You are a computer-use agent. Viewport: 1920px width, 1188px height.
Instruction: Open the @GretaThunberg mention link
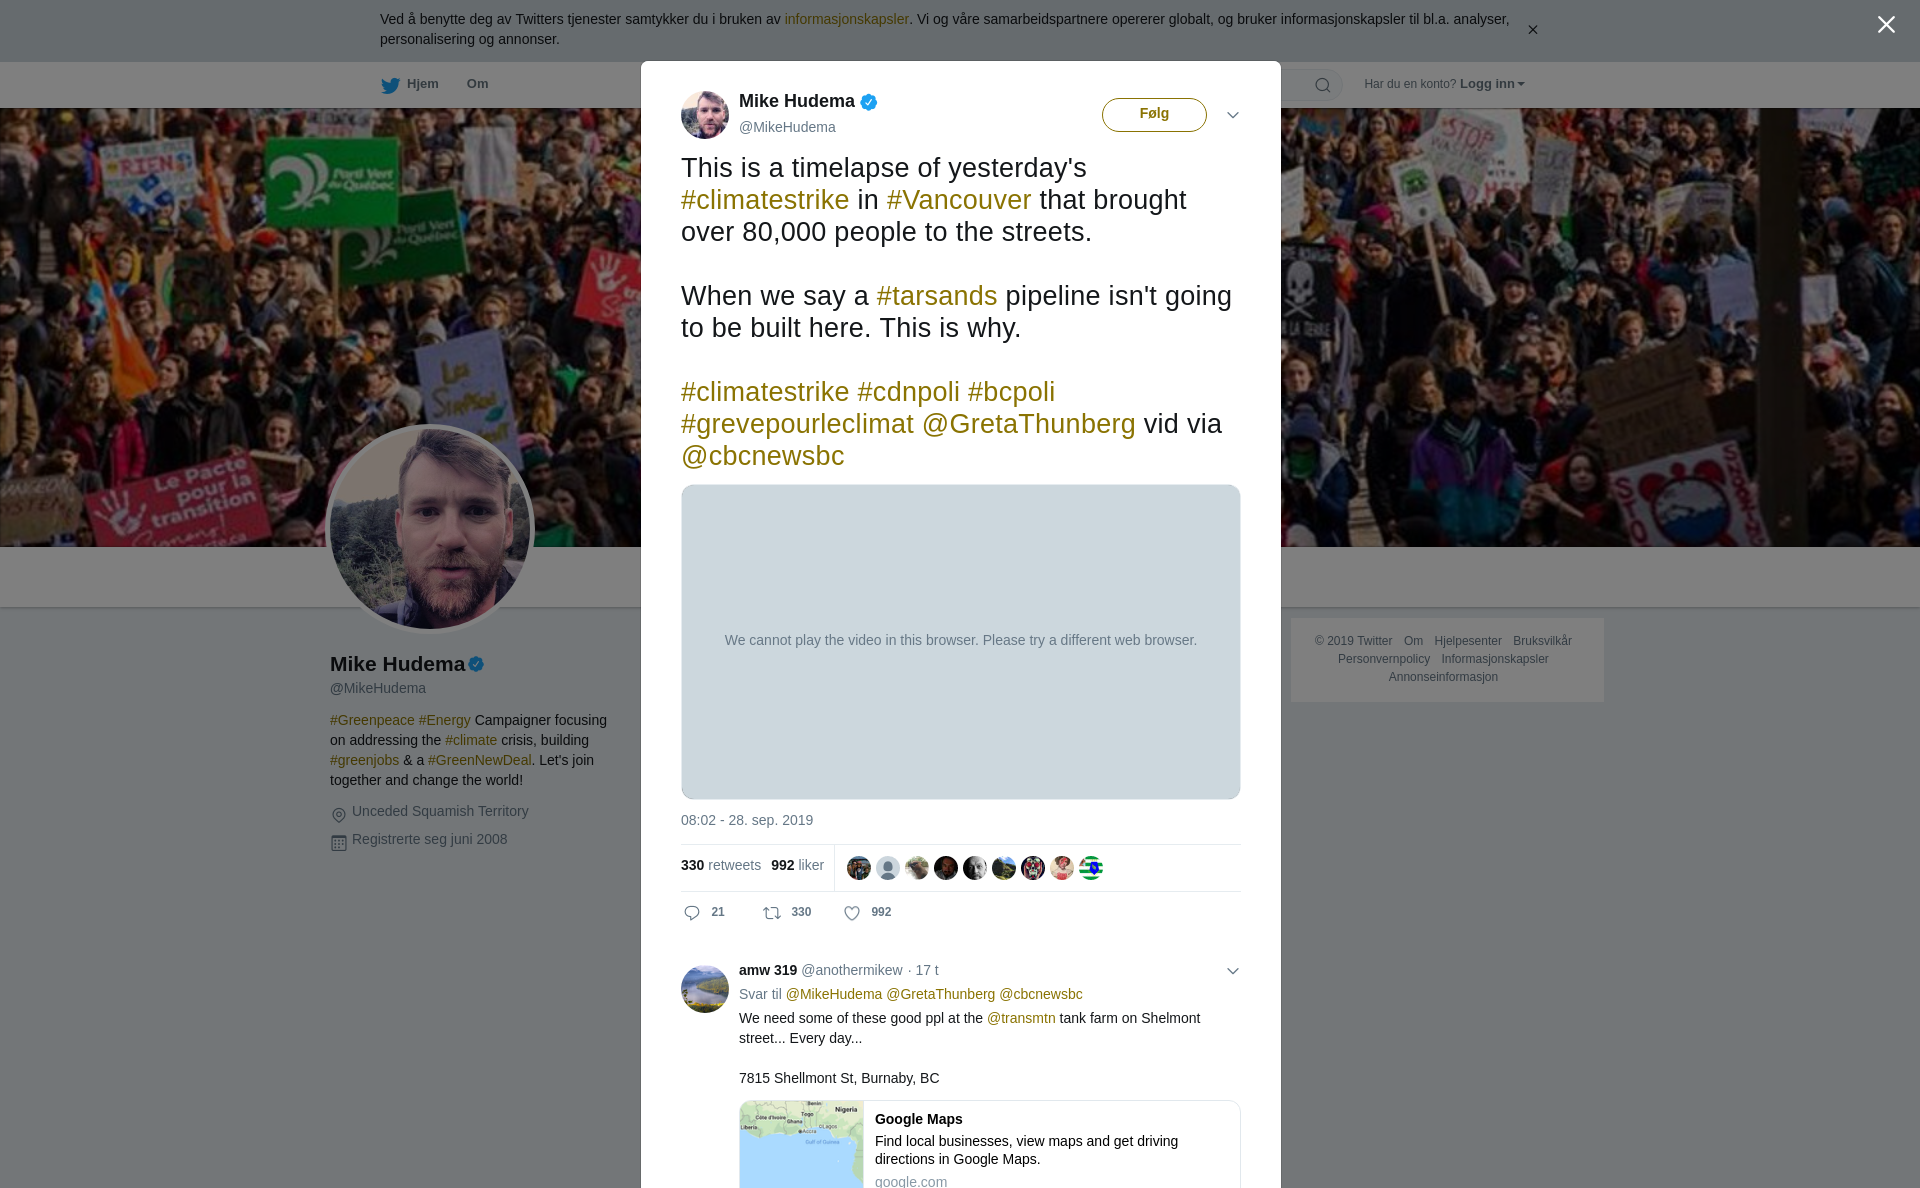1029,424
